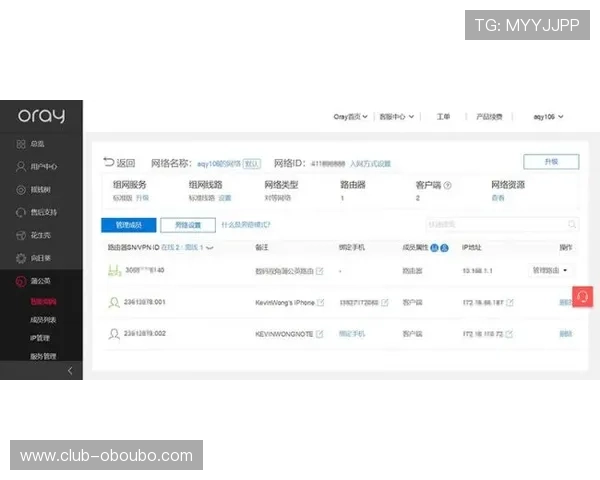Click the router serial ending 140
Image resolution: width=600 pixels, height=480 pixels.
coord(145,270)
